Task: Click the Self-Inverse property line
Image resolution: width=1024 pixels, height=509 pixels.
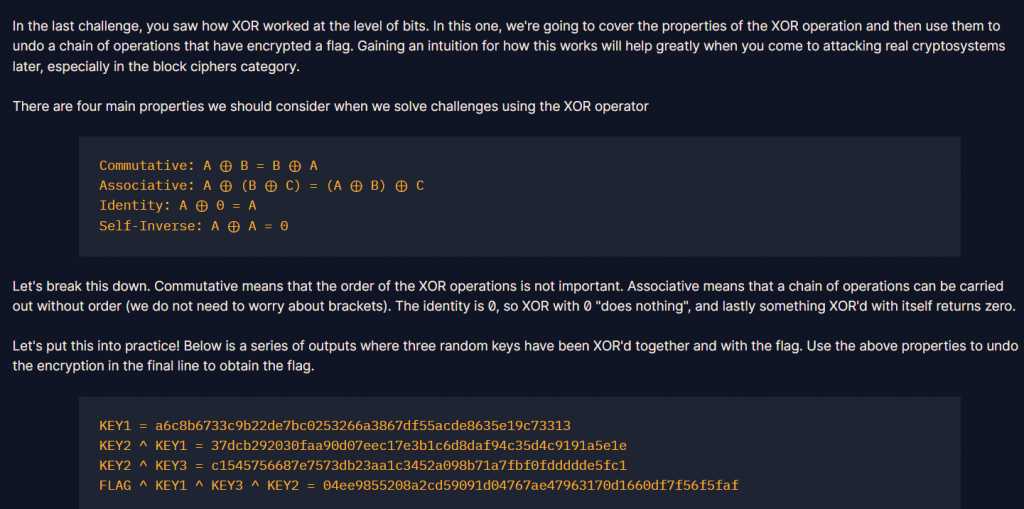Action: pyautogui.click(x=194, y=226)
